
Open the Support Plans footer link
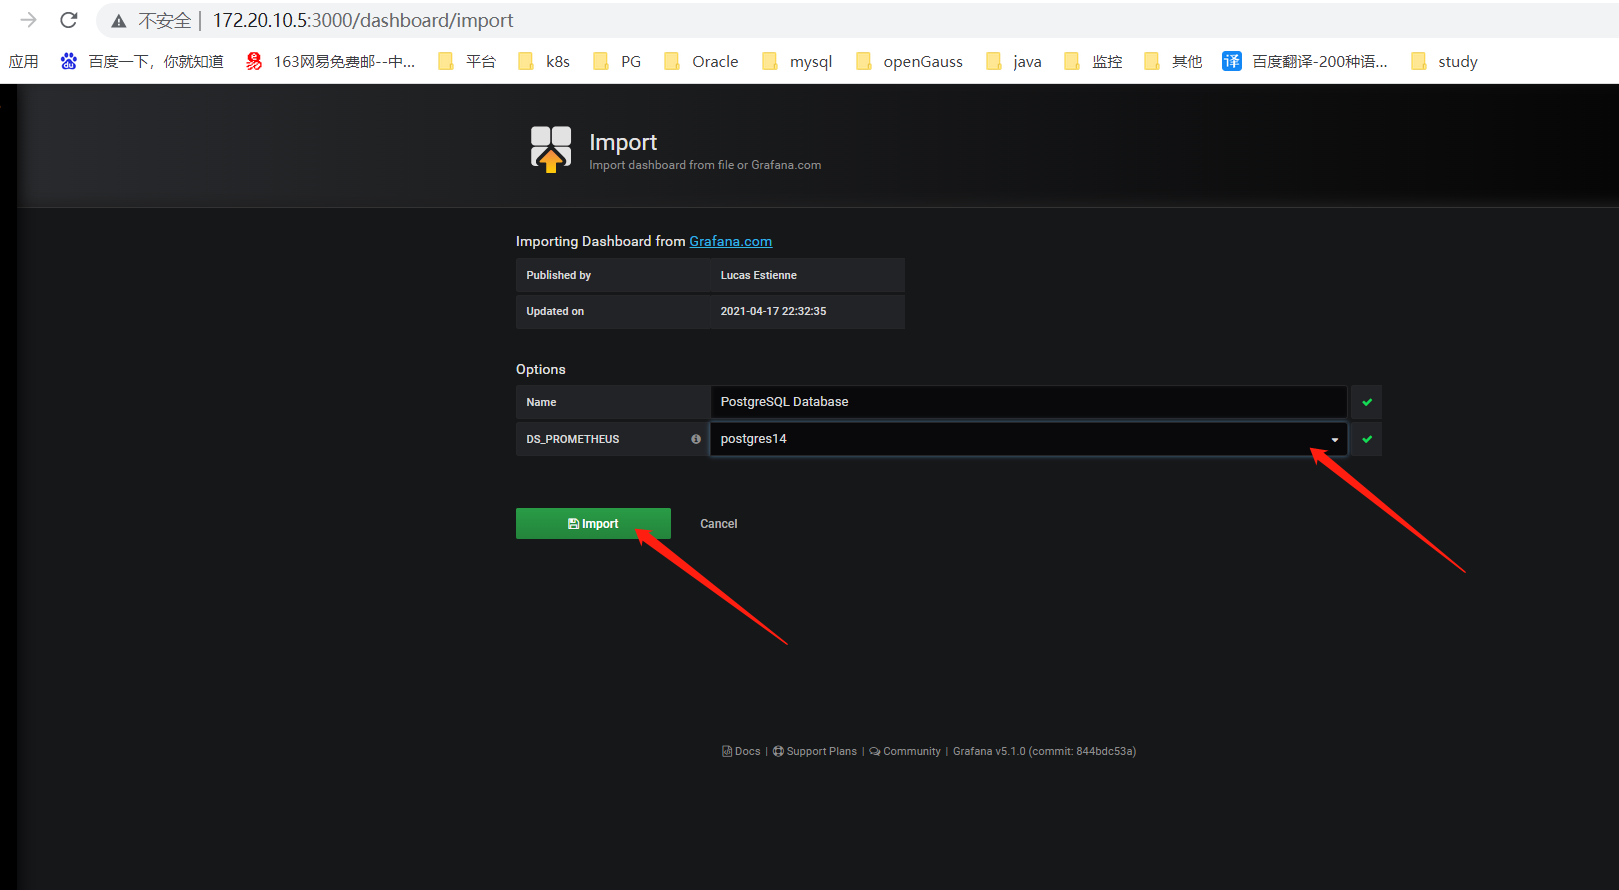815,751
